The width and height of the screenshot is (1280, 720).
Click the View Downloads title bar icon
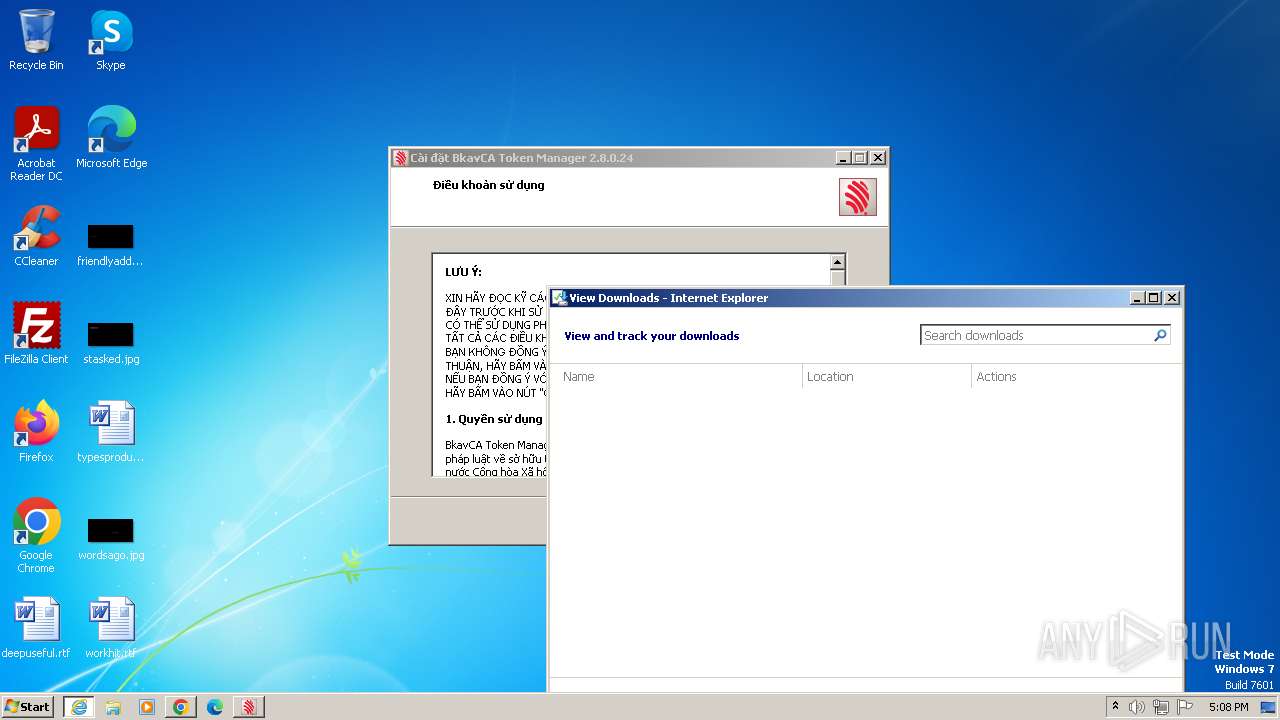click(x=560, y=298)
